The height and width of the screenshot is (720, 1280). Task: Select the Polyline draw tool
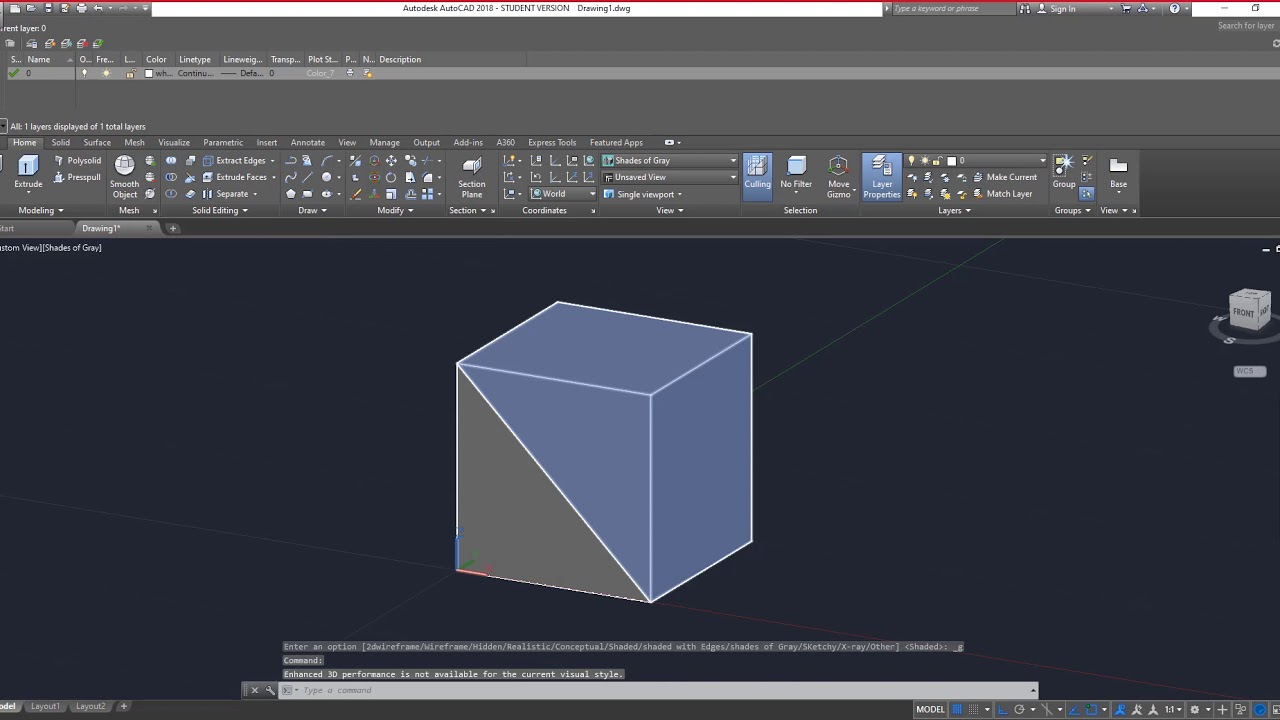[x=291, y=160]
